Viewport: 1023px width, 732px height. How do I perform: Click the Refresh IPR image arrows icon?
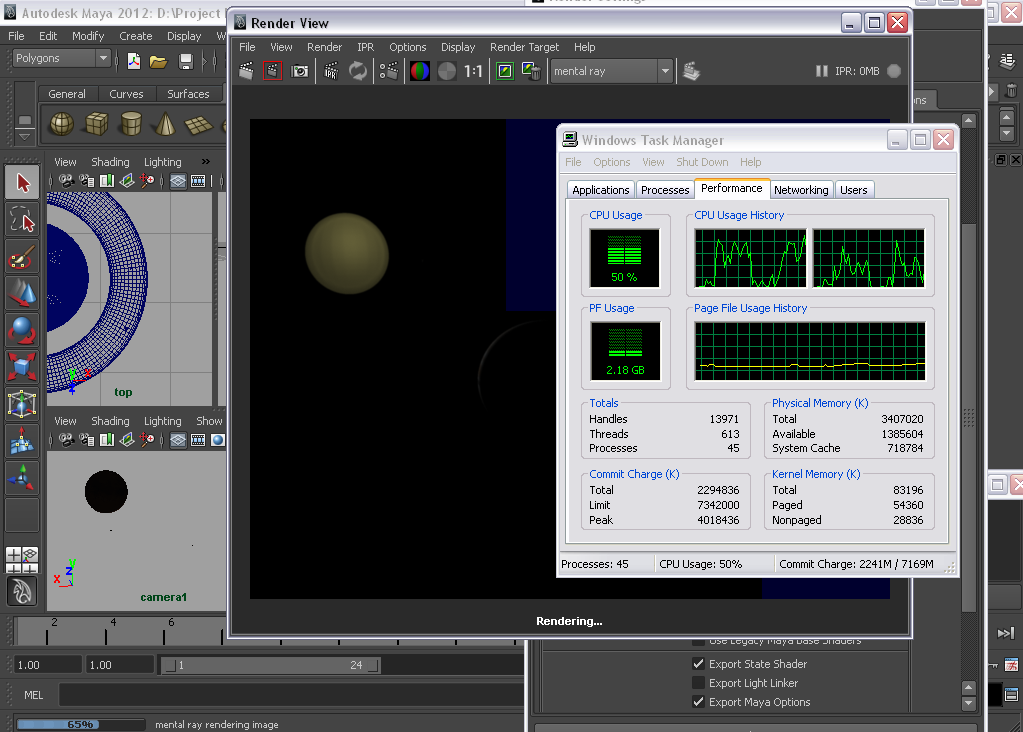coord(358,71)
